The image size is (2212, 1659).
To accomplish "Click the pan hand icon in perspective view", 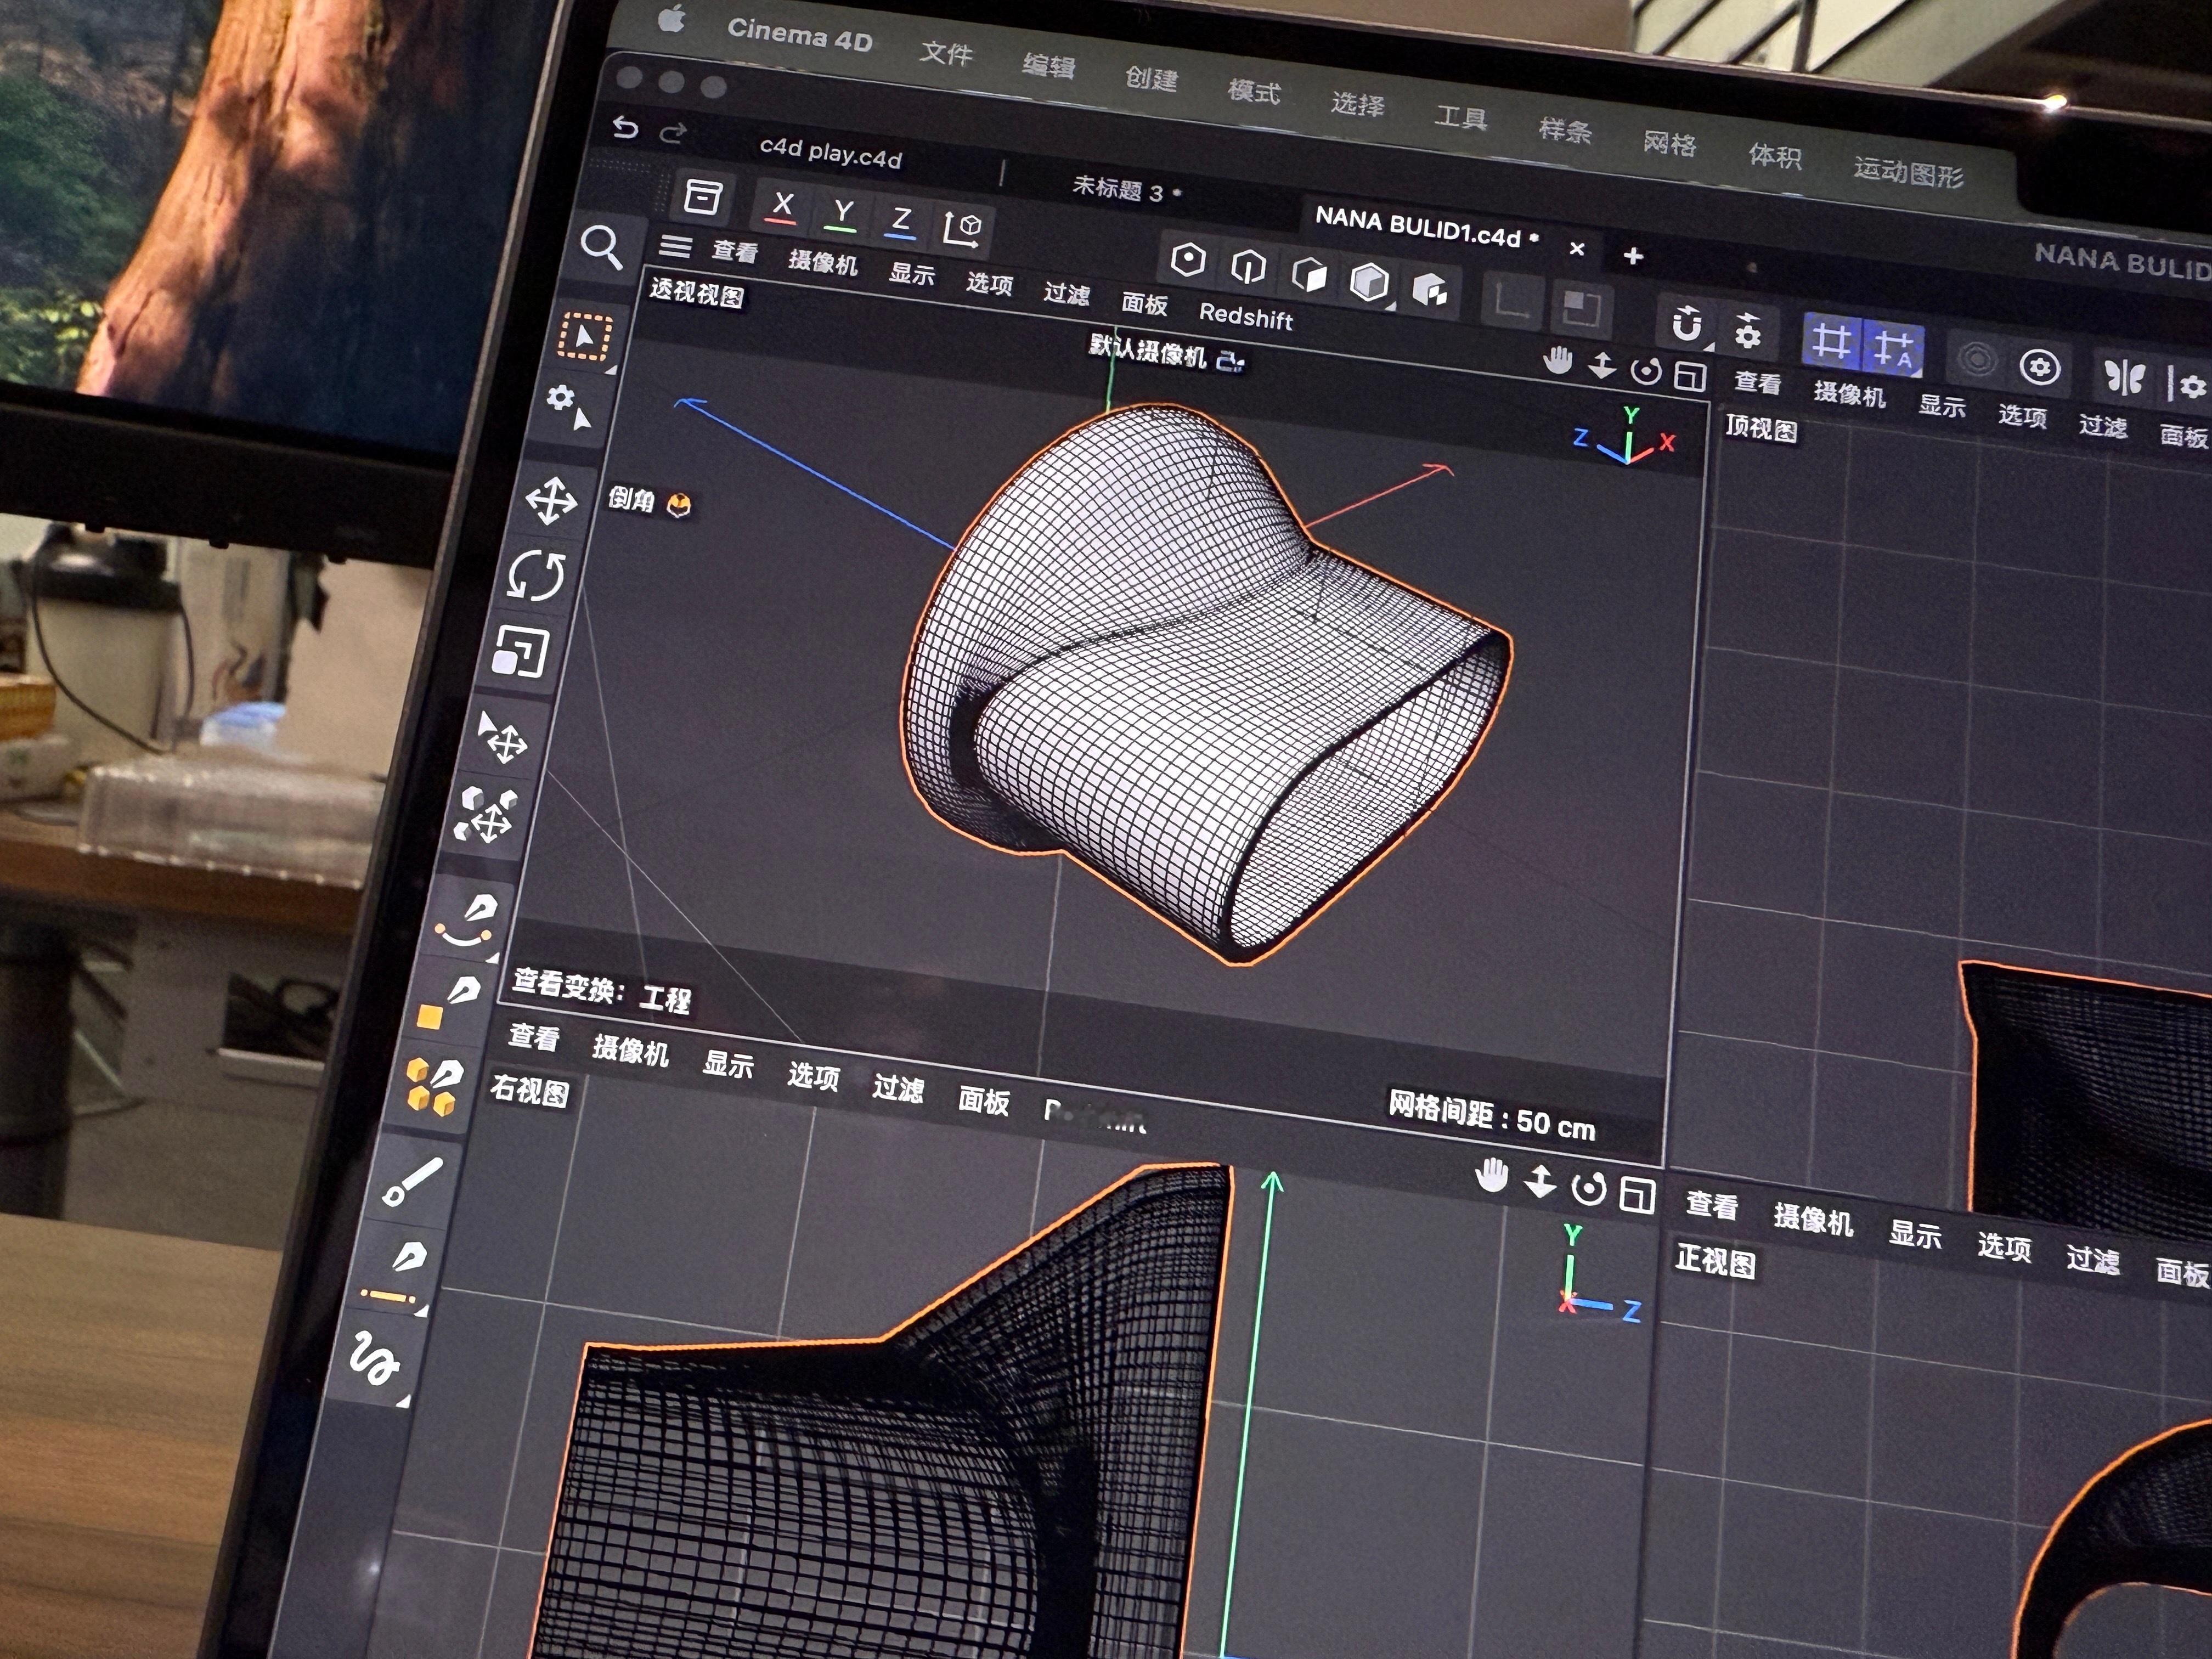I will click(1558, 360).
